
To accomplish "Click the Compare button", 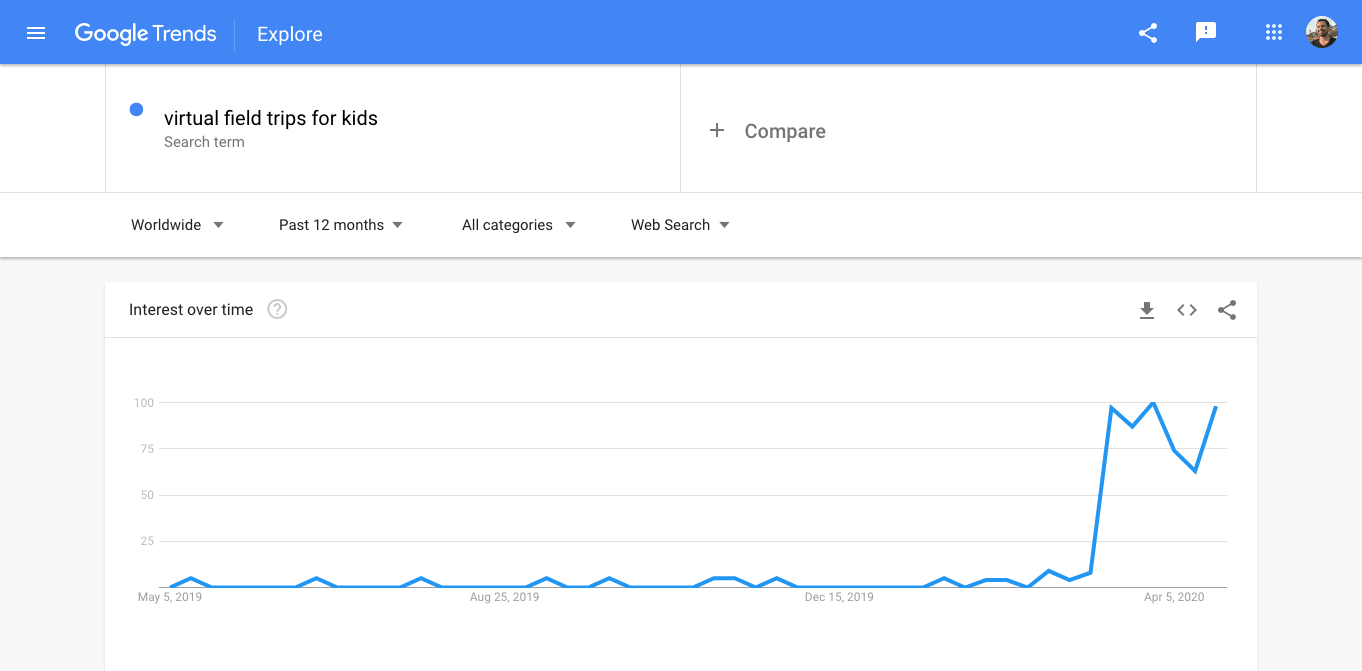I will point(784,131).
